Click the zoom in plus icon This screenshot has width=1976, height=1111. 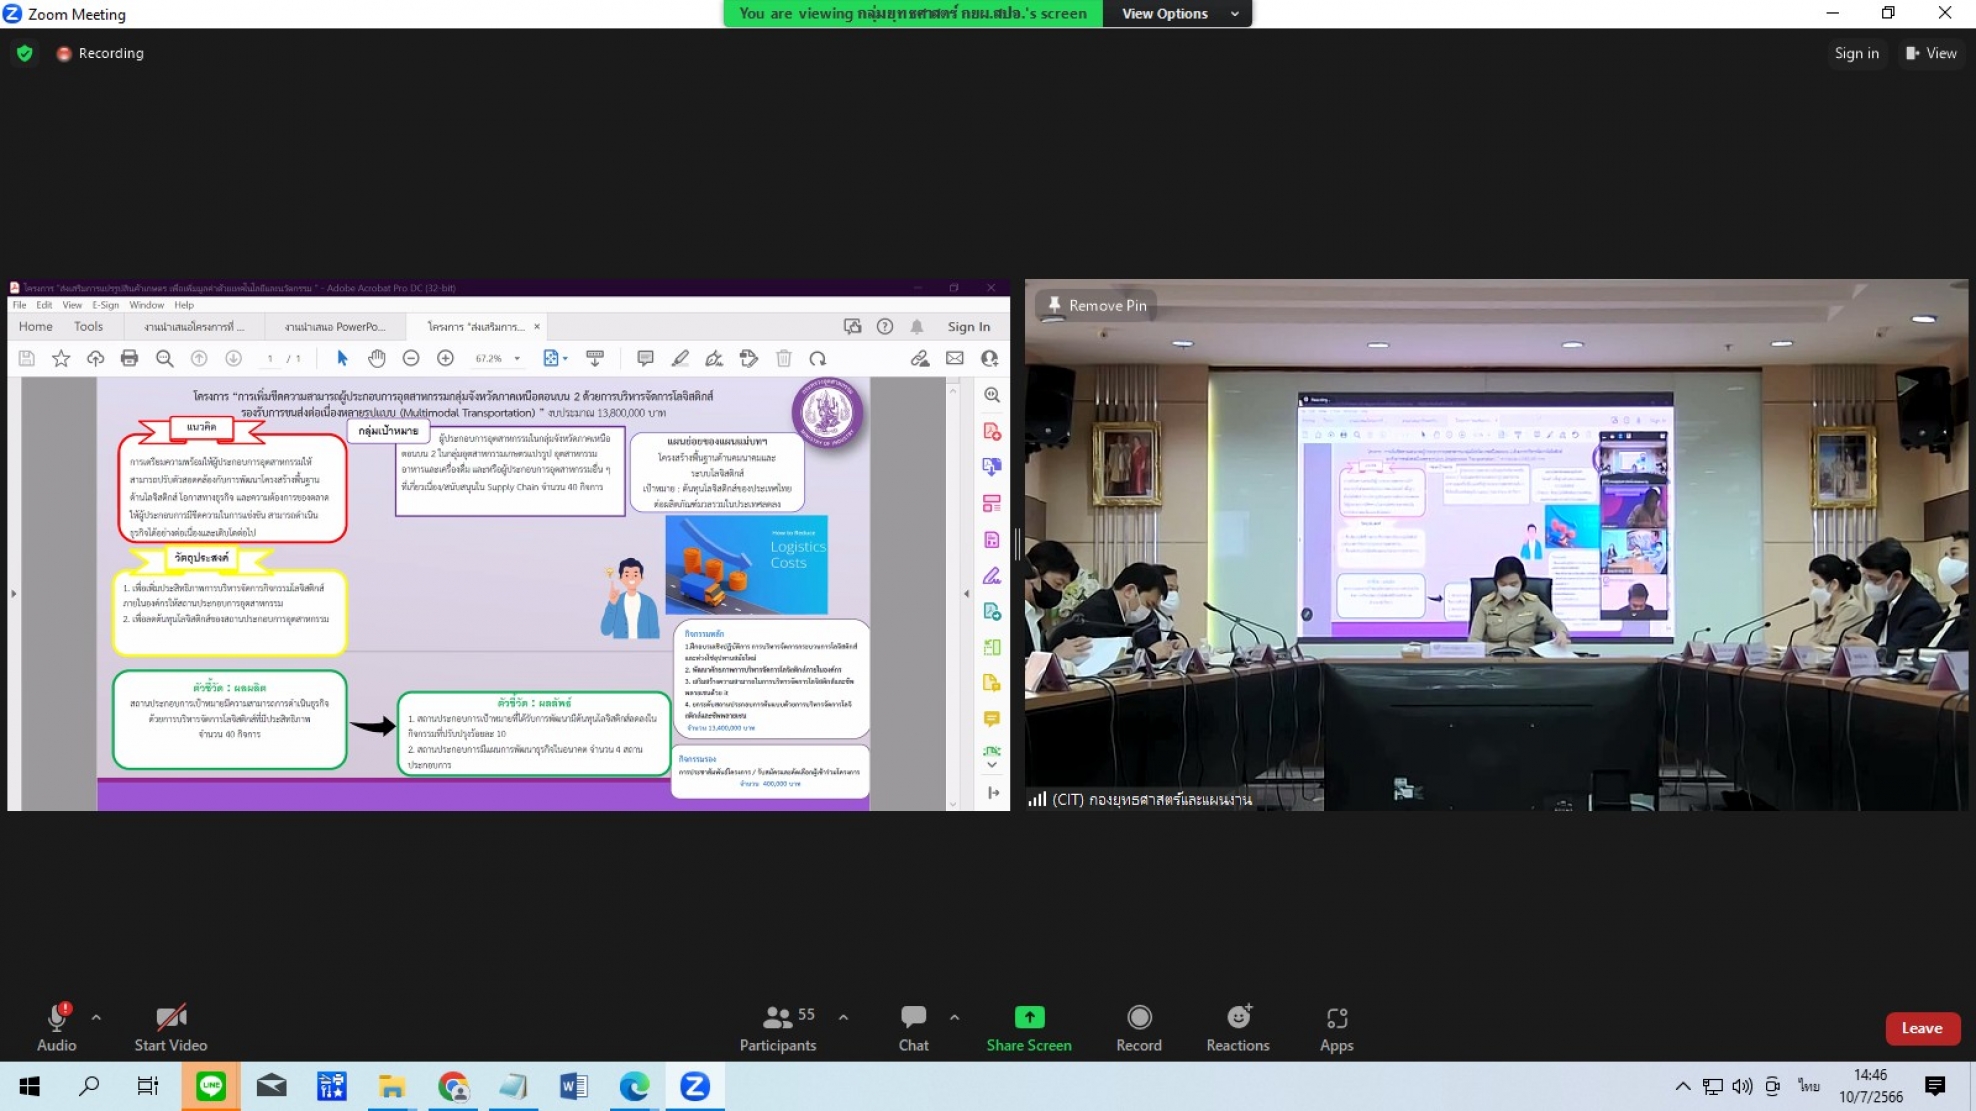(x=445, y=358)
